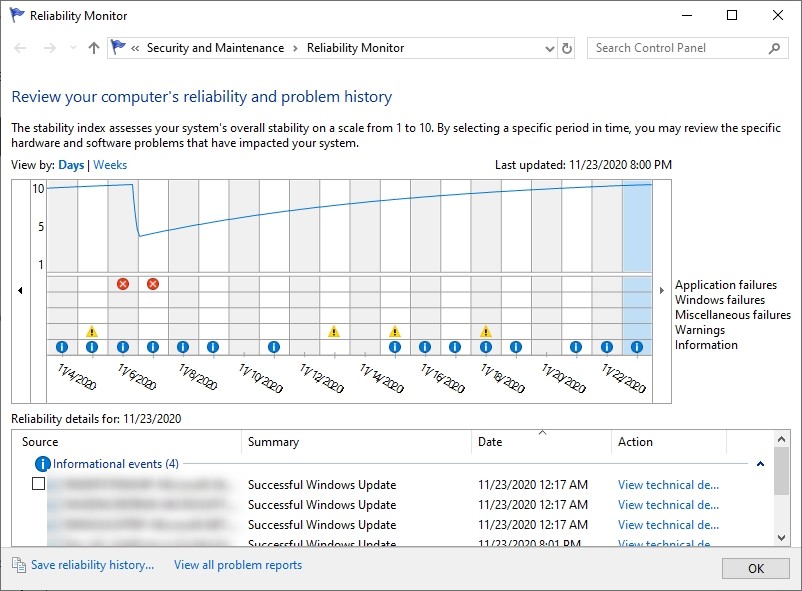Open recent locations dropdown arrow
The height and width of the screenshot is (591, 802).
click(73, 48)
